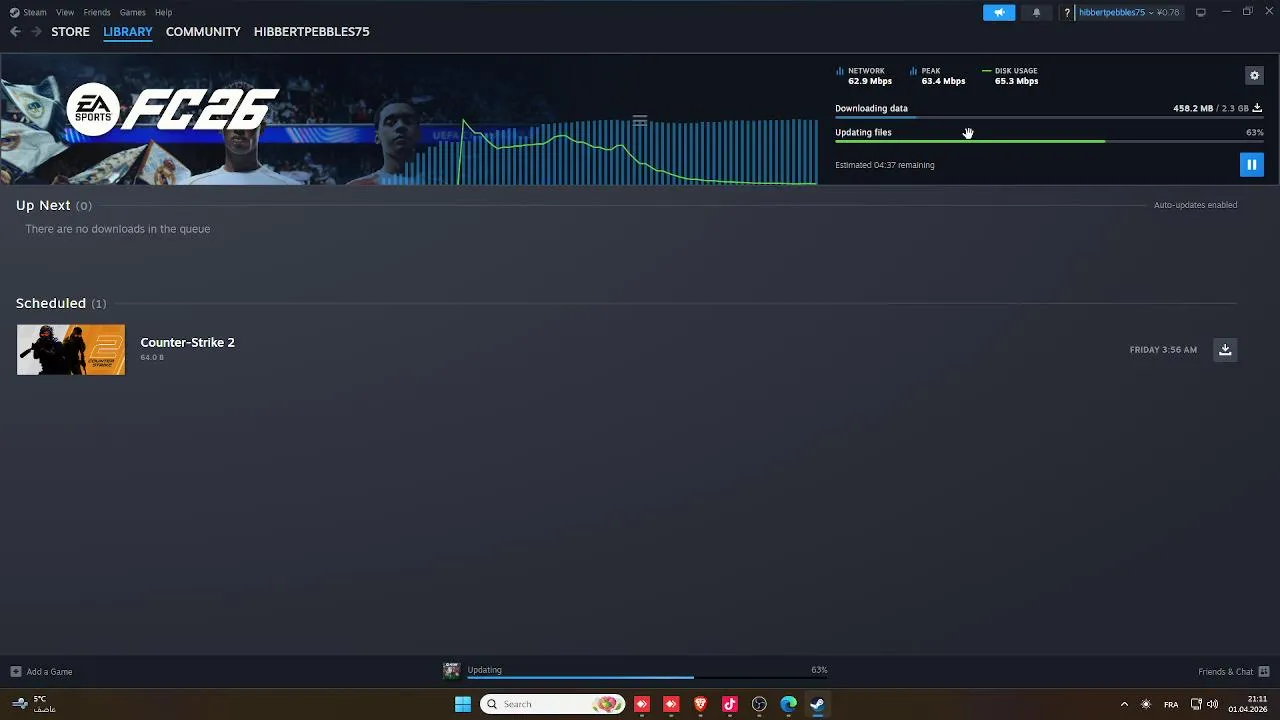Click the FRA language indicator
The height and width of the screenshot is (720, 1280).
tap(1171, 704)
